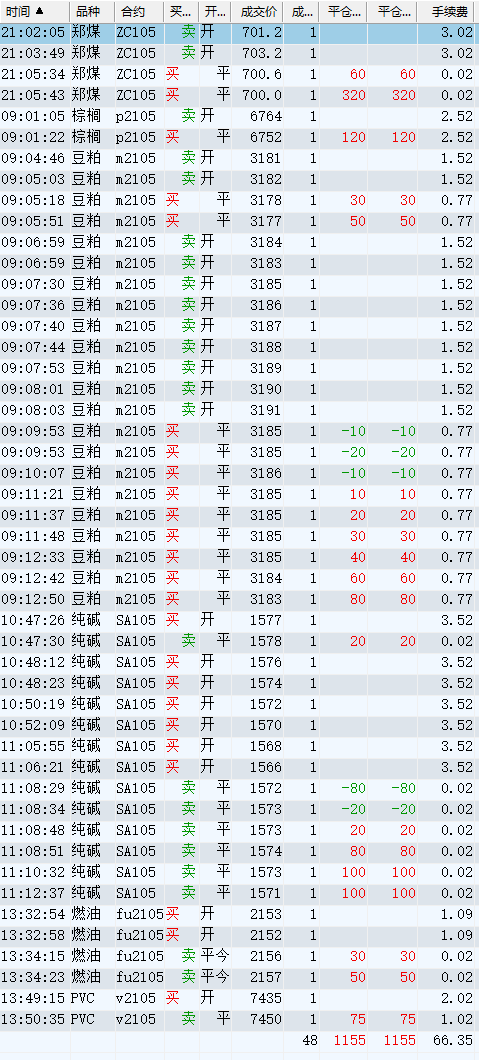Select the 13:50:35 PVC row with profit 75
Viewport: 479px width, 1060px height.
pos(239,1019)
